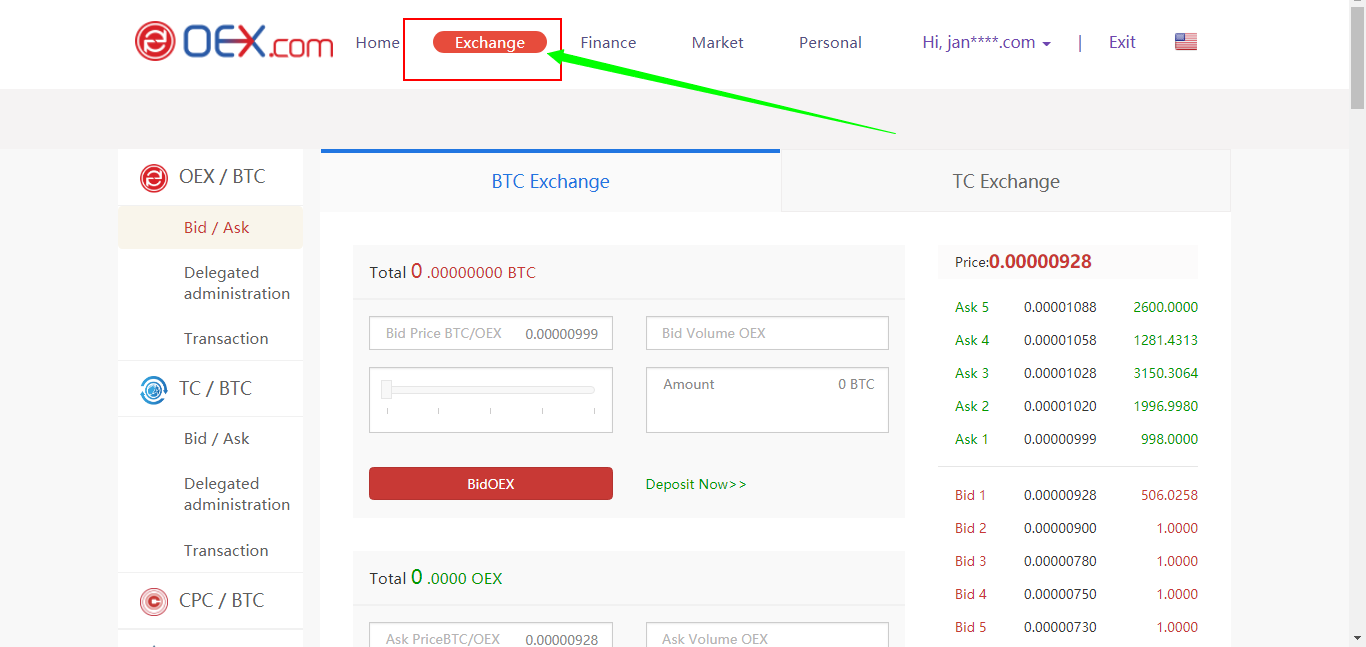Screen dimensions: 1366x647
Task: Click the OEX.com logo
Action: (234, 41)
